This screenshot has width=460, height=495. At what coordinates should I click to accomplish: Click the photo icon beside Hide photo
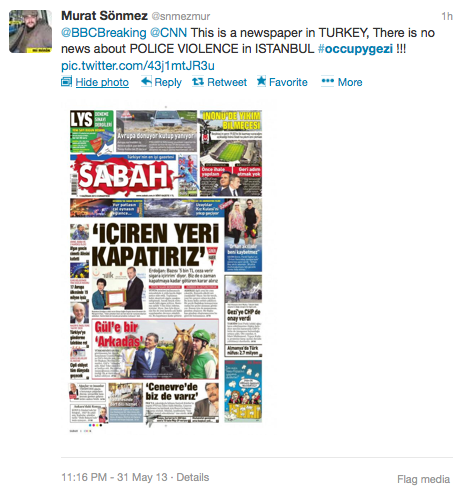[66, 82]
